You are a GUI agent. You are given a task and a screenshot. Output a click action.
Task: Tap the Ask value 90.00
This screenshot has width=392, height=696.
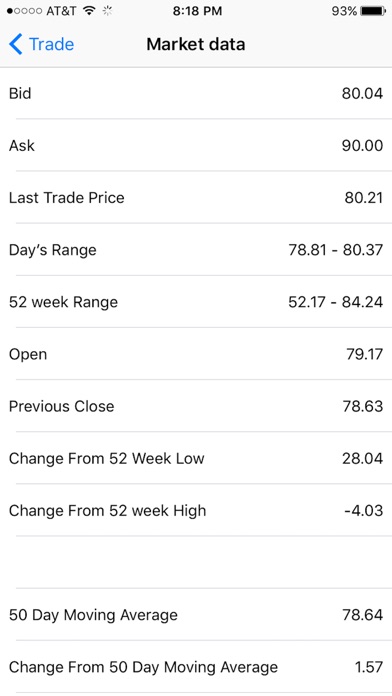click(362, 146)
